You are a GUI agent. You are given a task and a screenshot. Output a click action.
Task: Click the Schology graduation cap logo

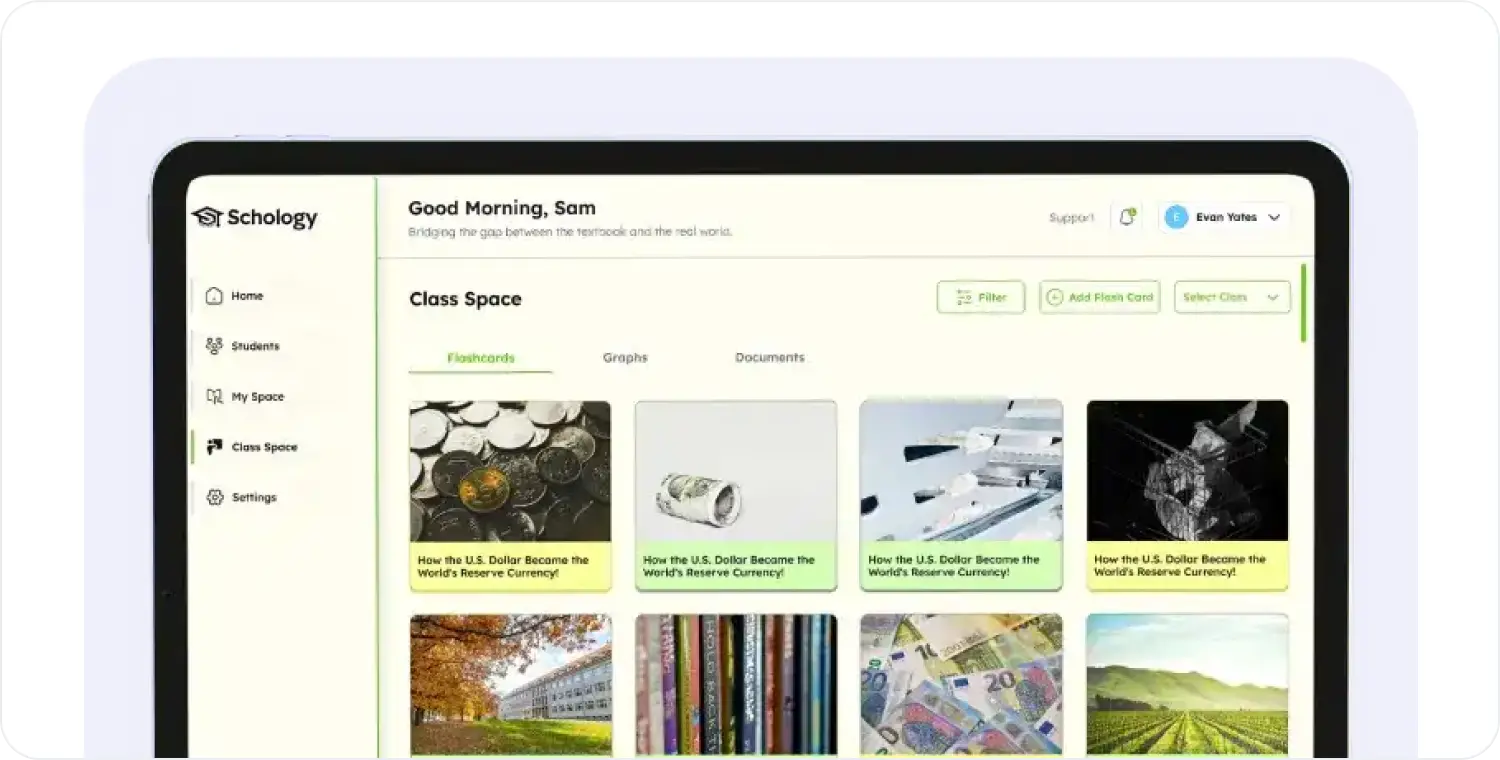pos(206,218)
